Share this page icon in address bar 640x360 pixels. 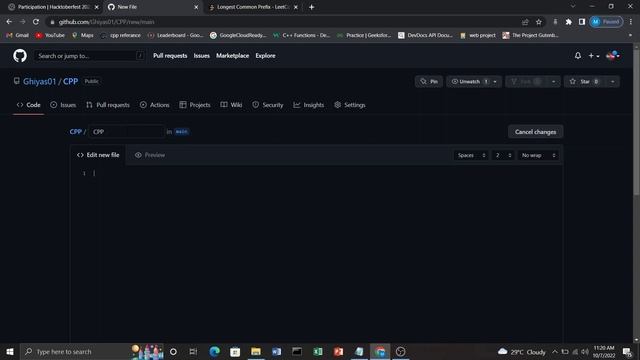click(x=525, y=22)
